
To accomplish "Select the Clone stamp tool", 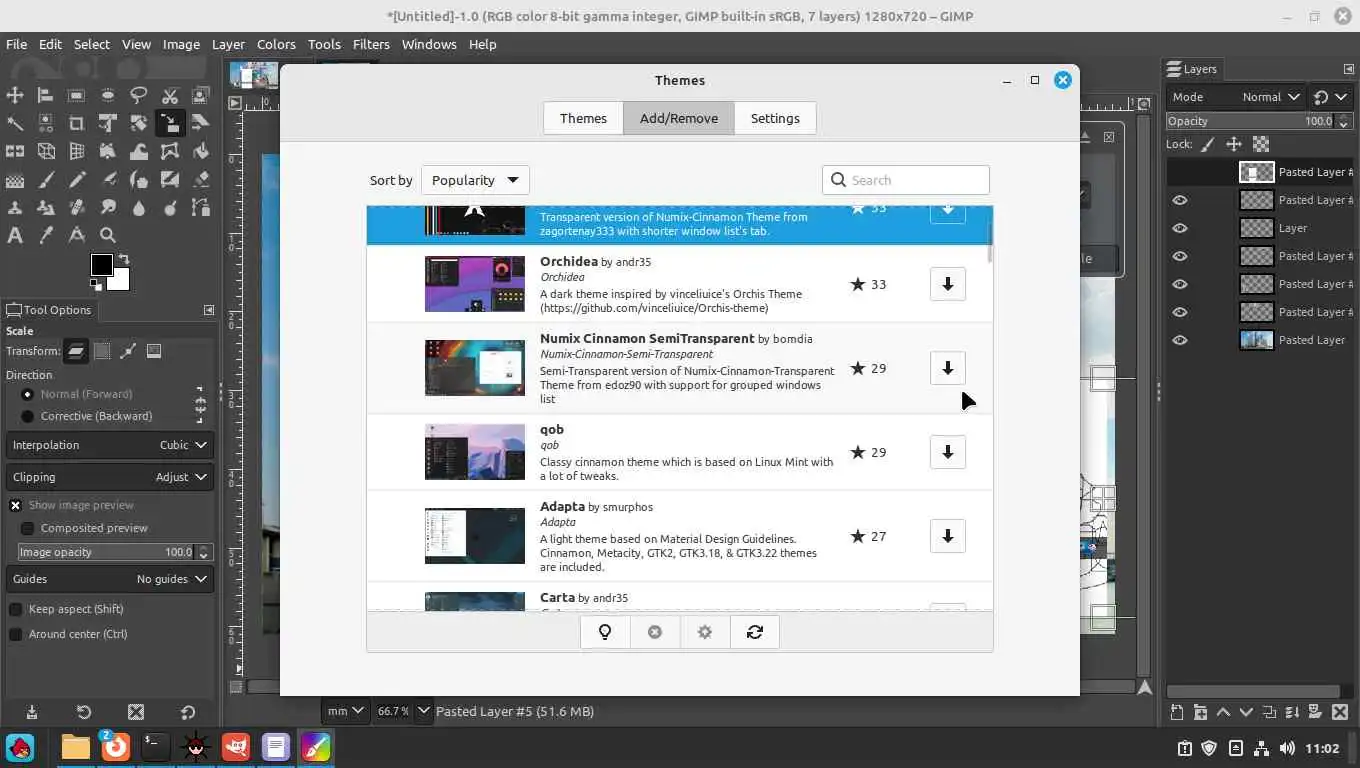I will (x=15, y=208).
